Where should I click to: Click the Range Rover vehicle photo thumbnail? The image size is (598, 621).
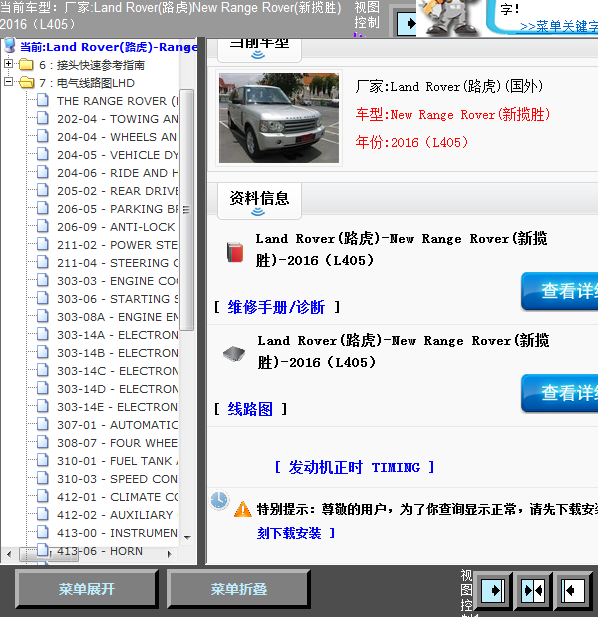tap(279, 118)
